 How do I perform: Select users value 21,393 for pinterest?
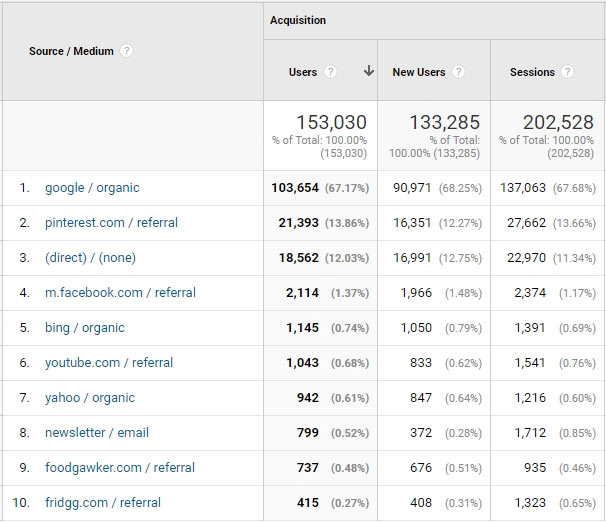(x=299, y=223)
